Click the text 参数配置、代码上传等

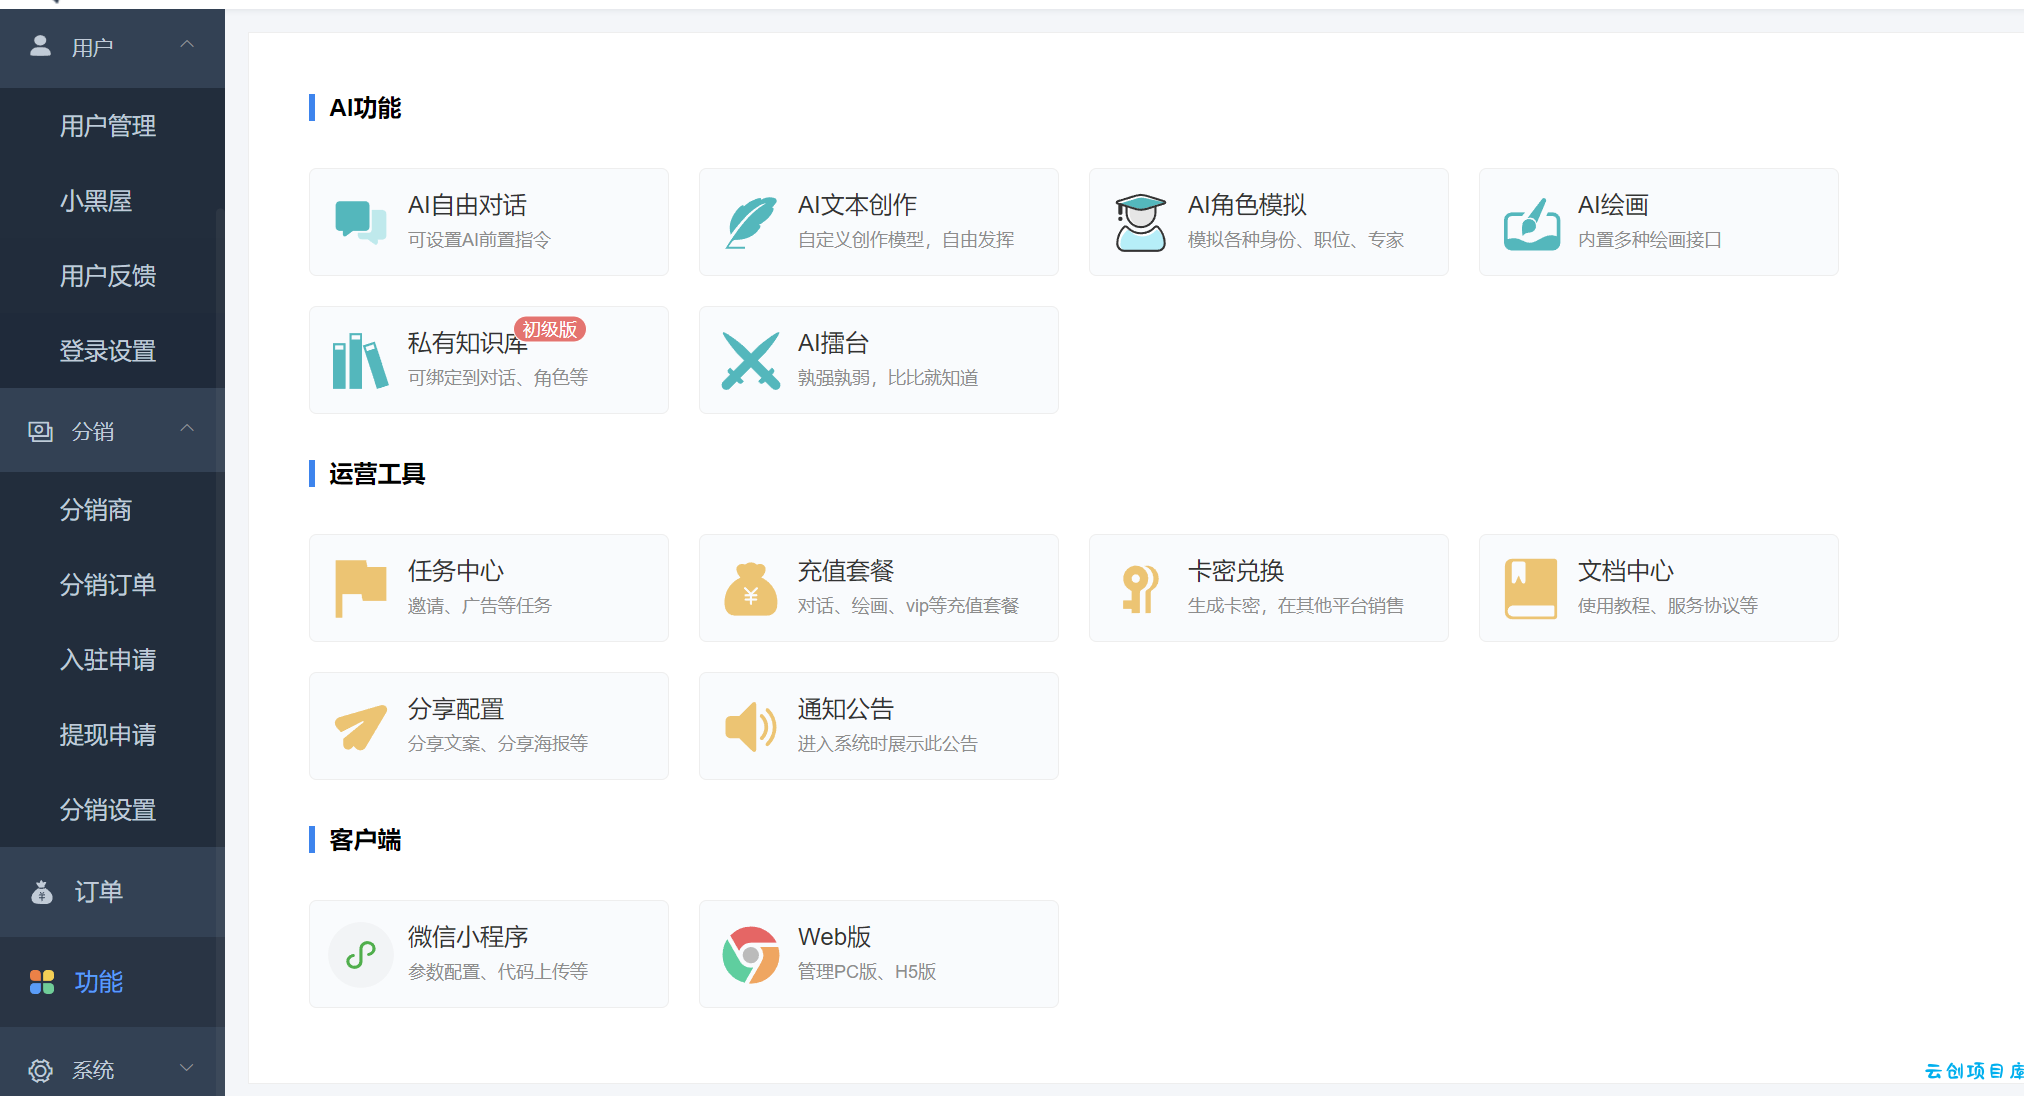tap(498, 972)
